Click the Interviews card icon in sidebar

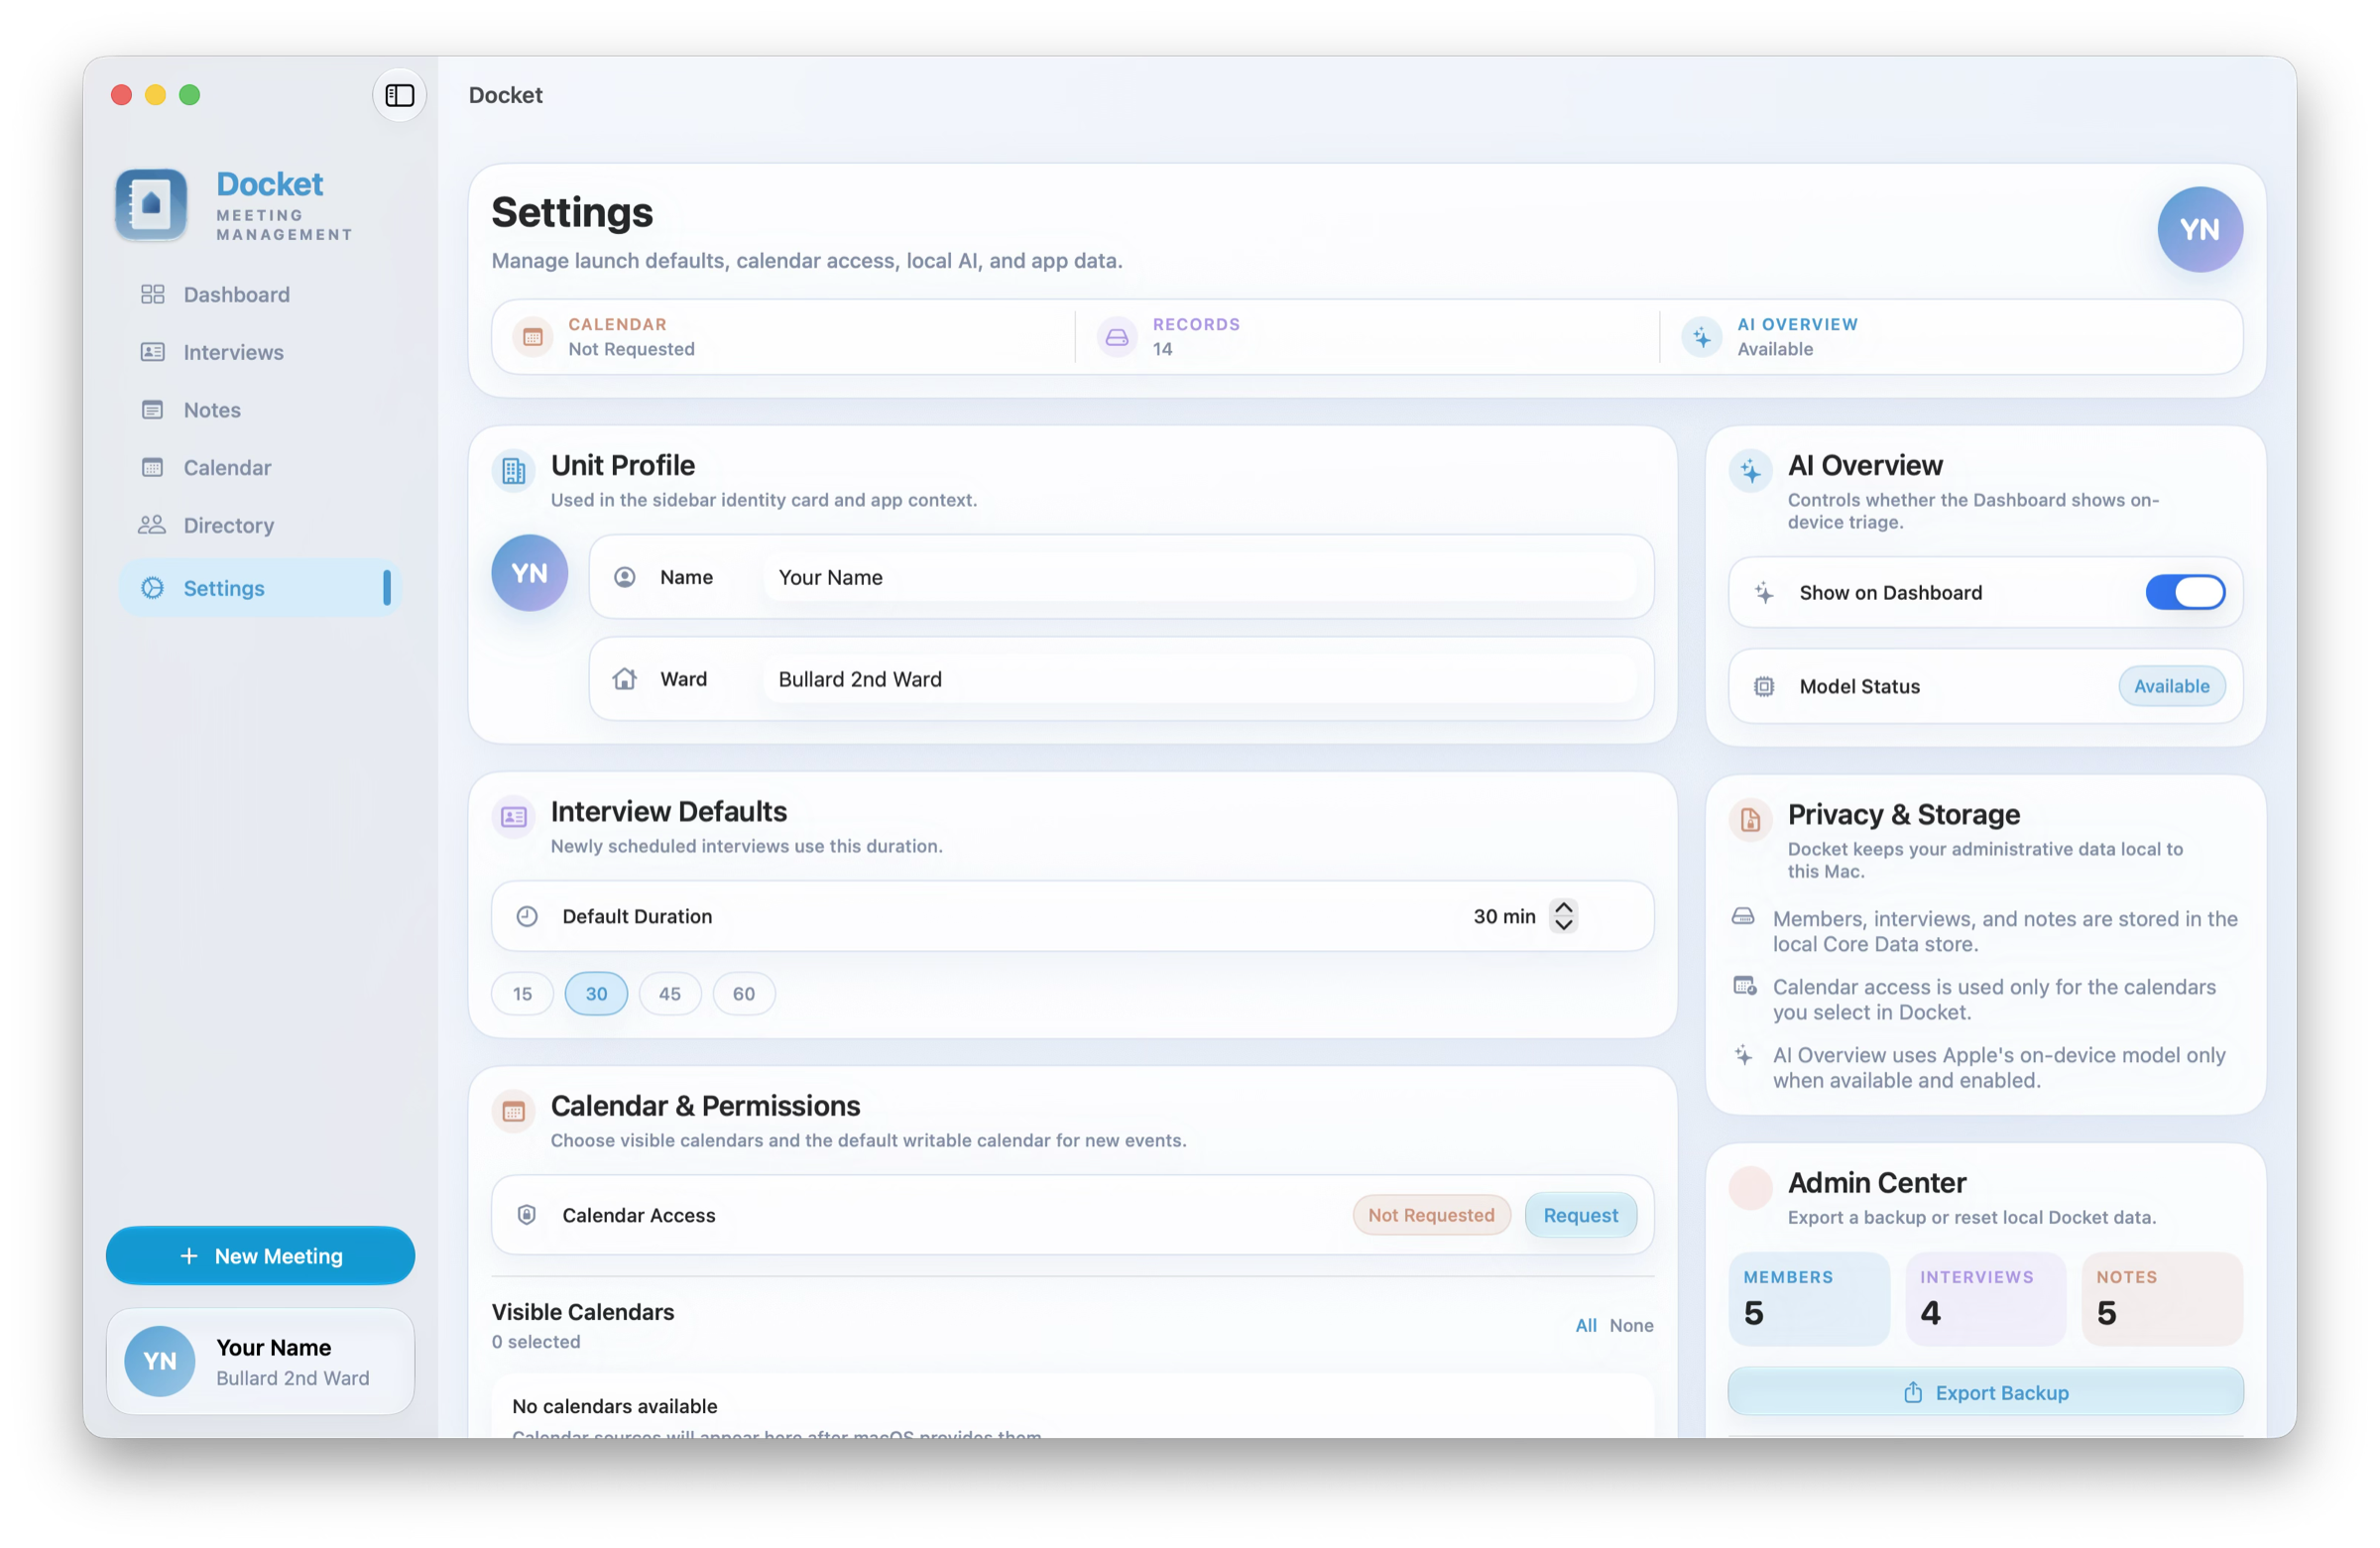(152, 352)
